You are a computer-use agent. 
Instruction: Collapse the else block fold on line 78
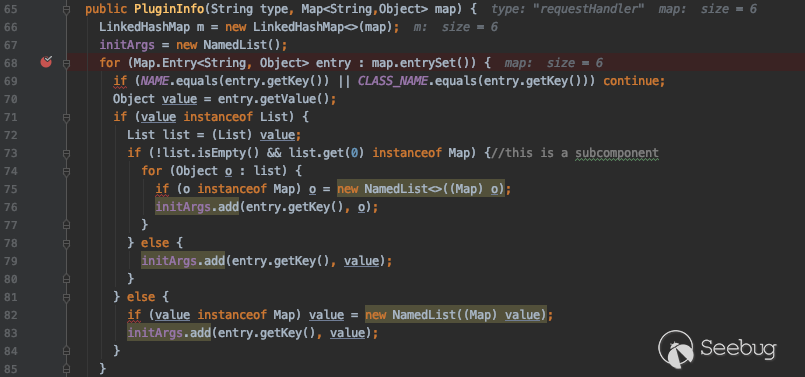pyautogui.click(x=66, y=243)
